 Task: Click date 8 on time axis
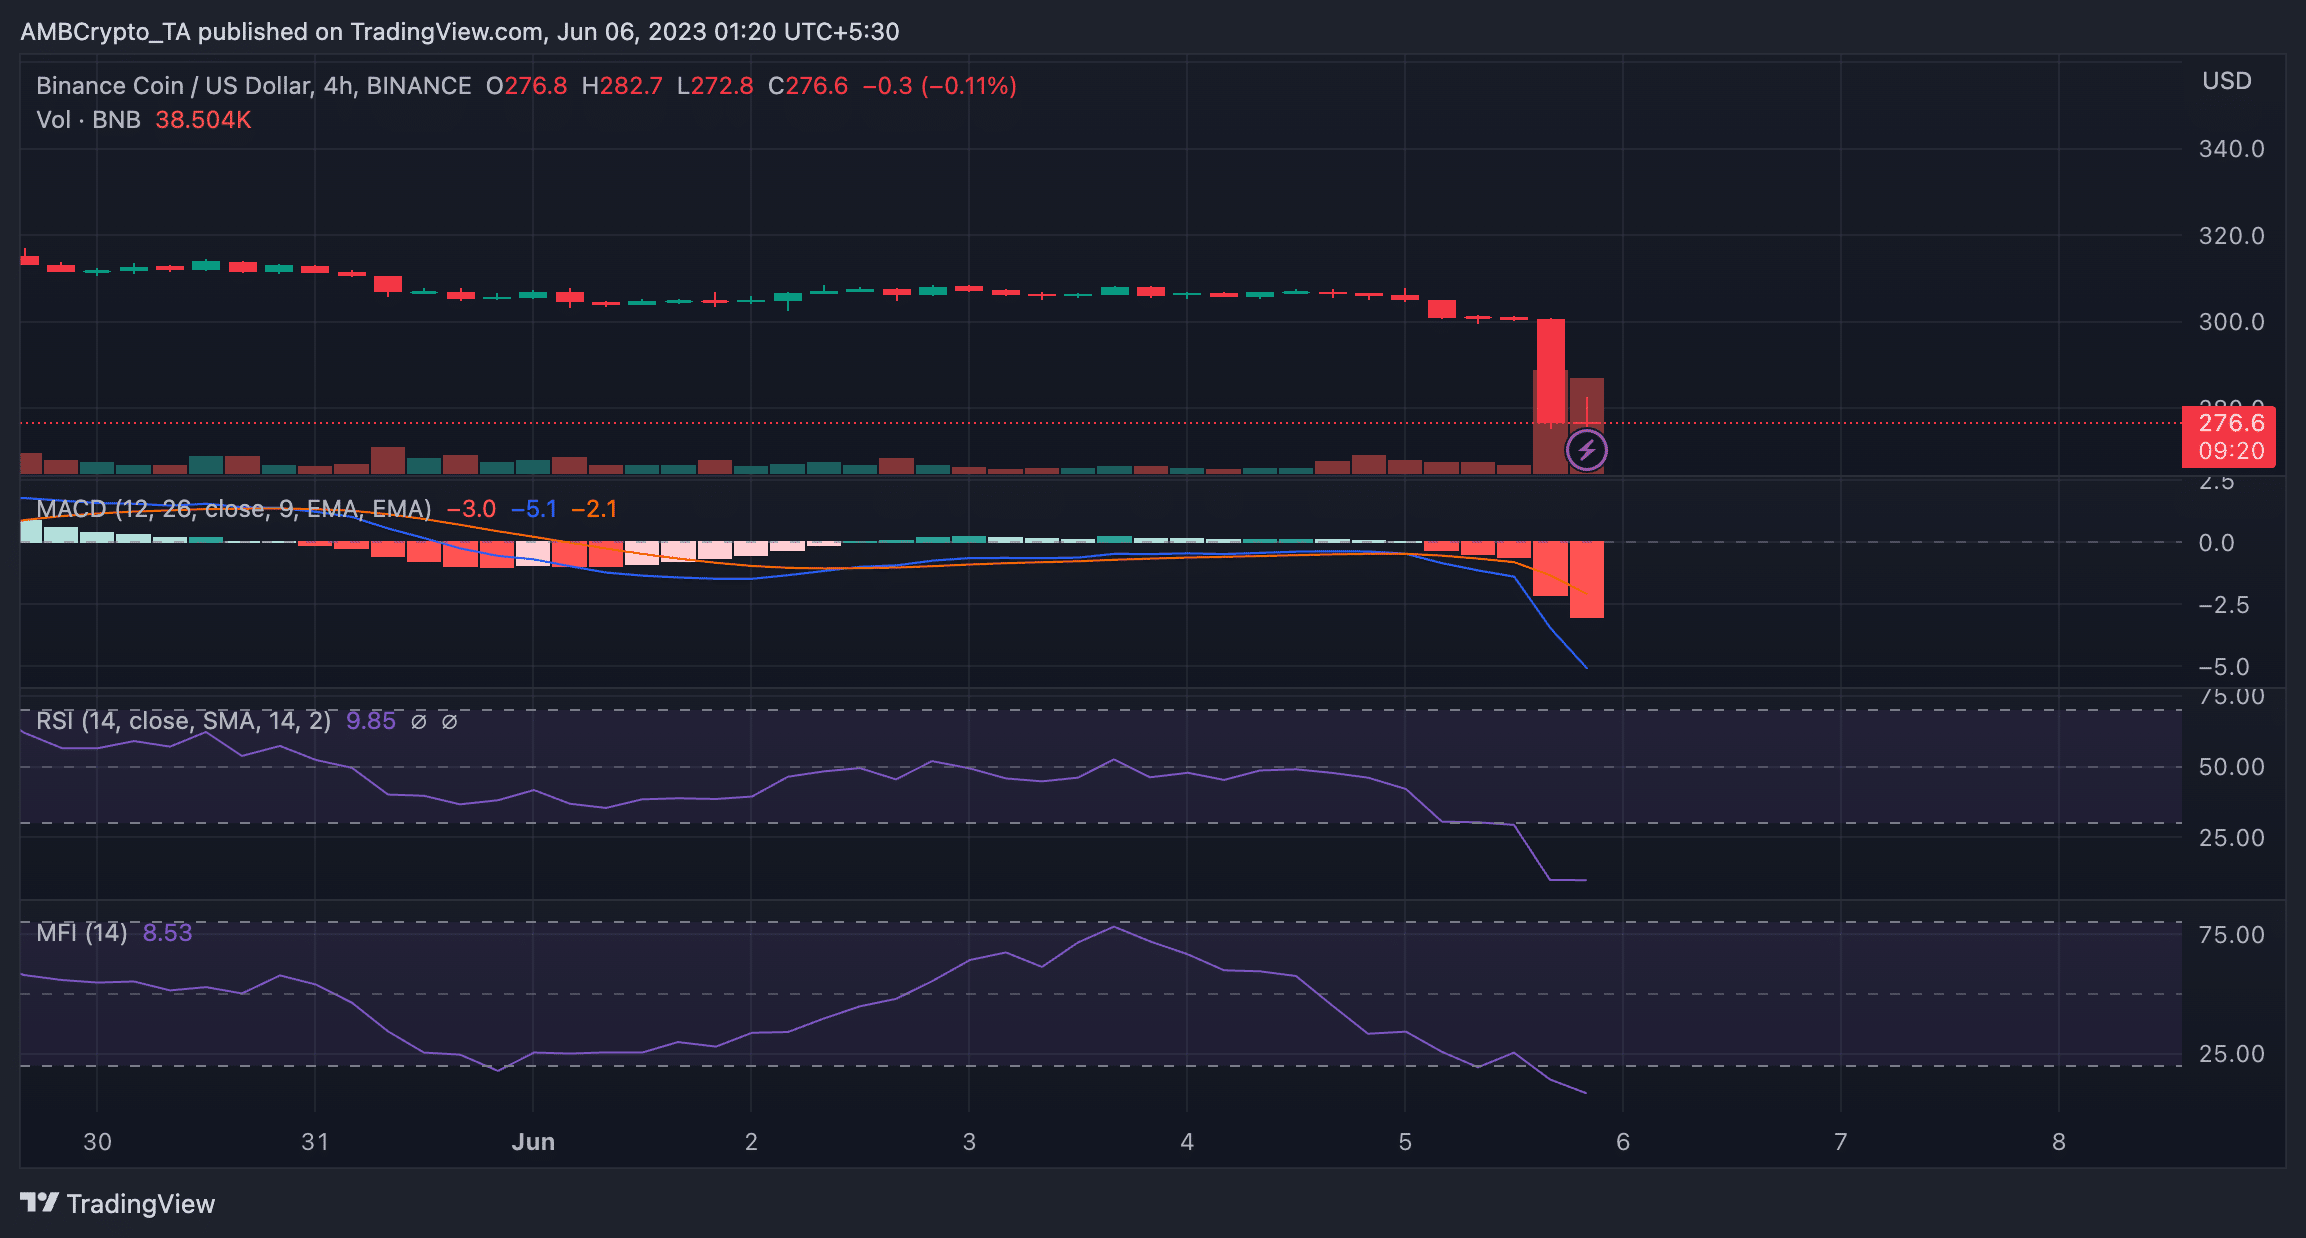(x=2059, y=1142)
